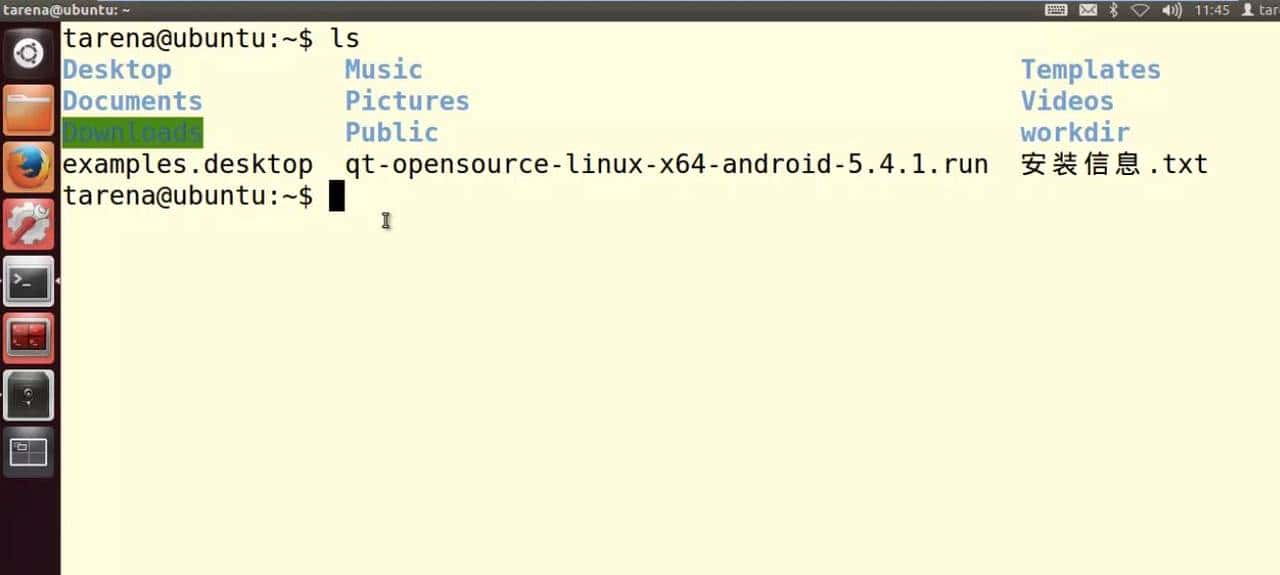Click the terminal prompt cursor block
Screen dimensions: 1280x575
[x=337, y=196]
